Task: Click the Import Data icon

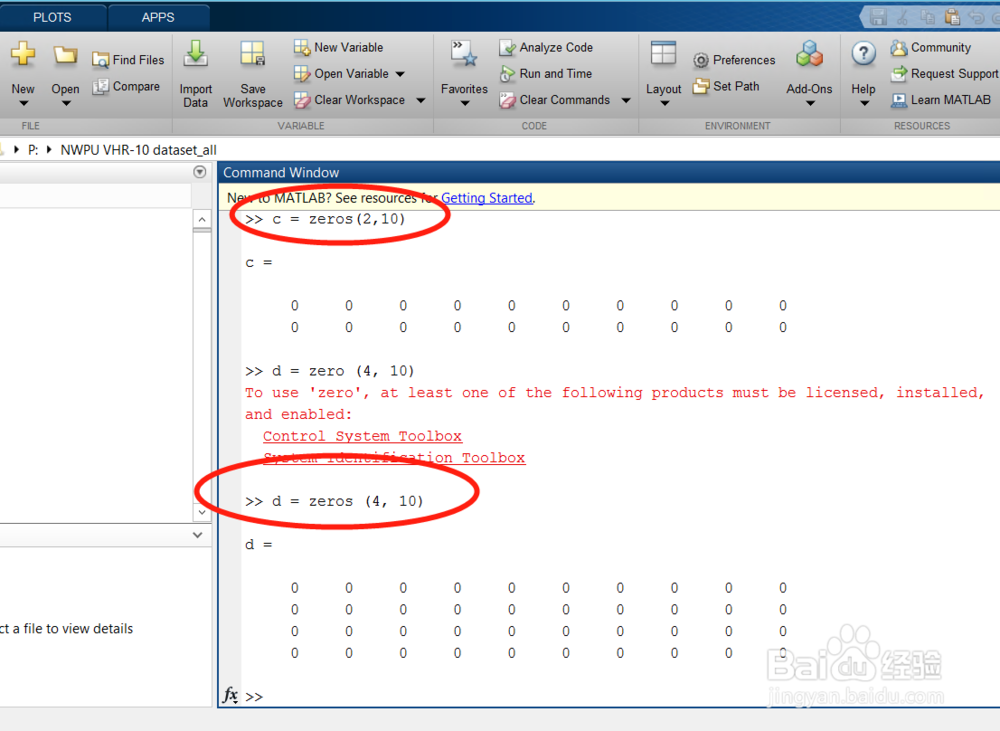Action: (x=195, y=54)
